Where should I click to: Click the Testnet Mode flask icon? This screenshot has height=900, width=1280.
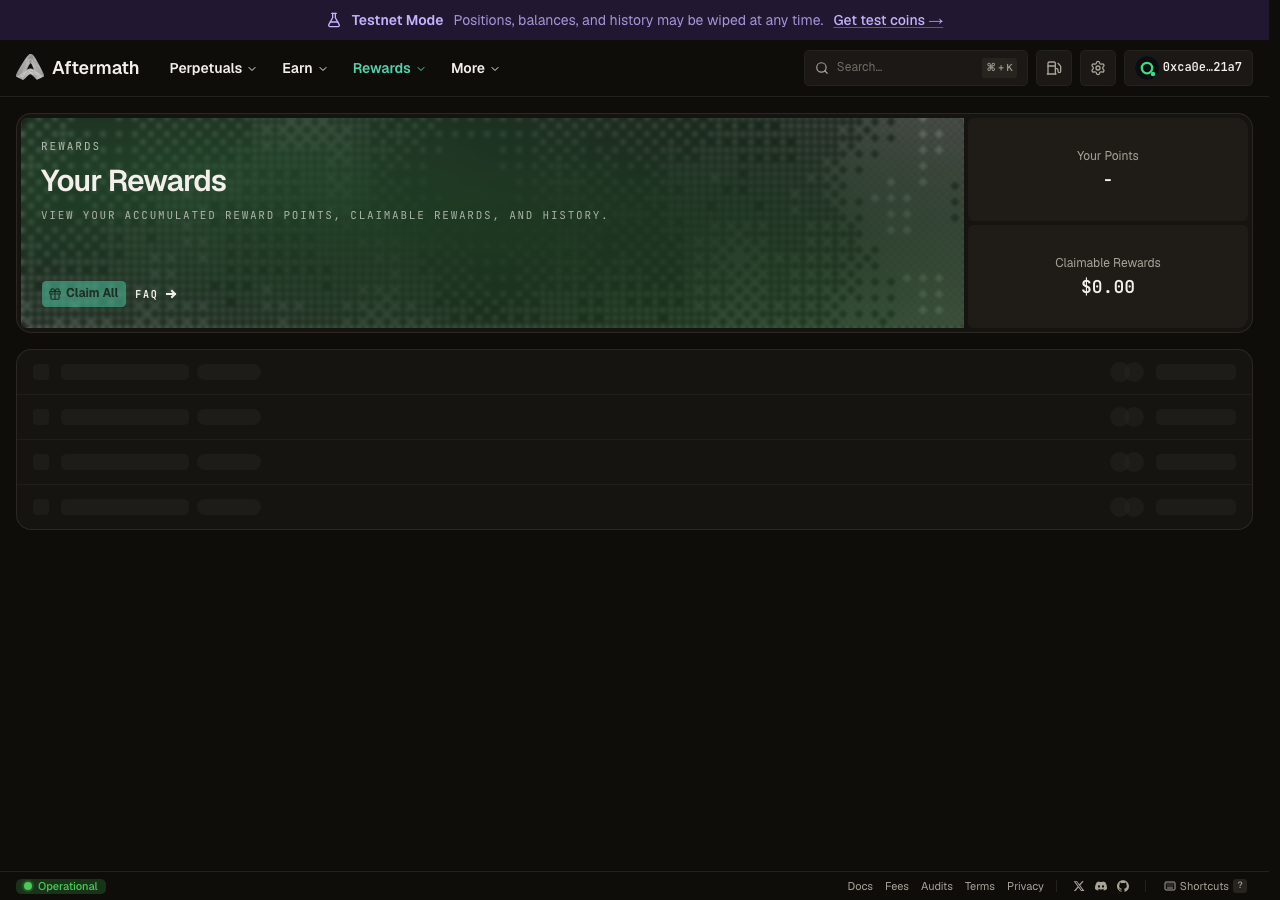click(x=334, y=20)
